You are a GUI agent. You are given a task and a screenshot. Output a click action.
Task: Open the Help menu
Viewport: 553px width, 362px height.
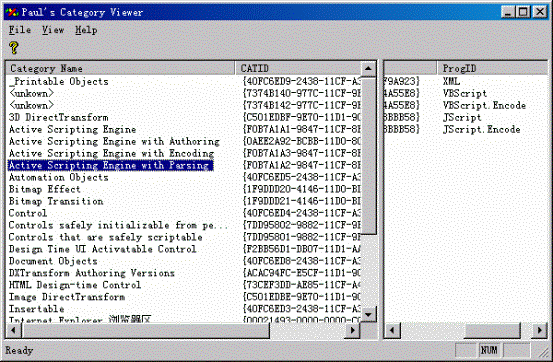pos(86,30)
